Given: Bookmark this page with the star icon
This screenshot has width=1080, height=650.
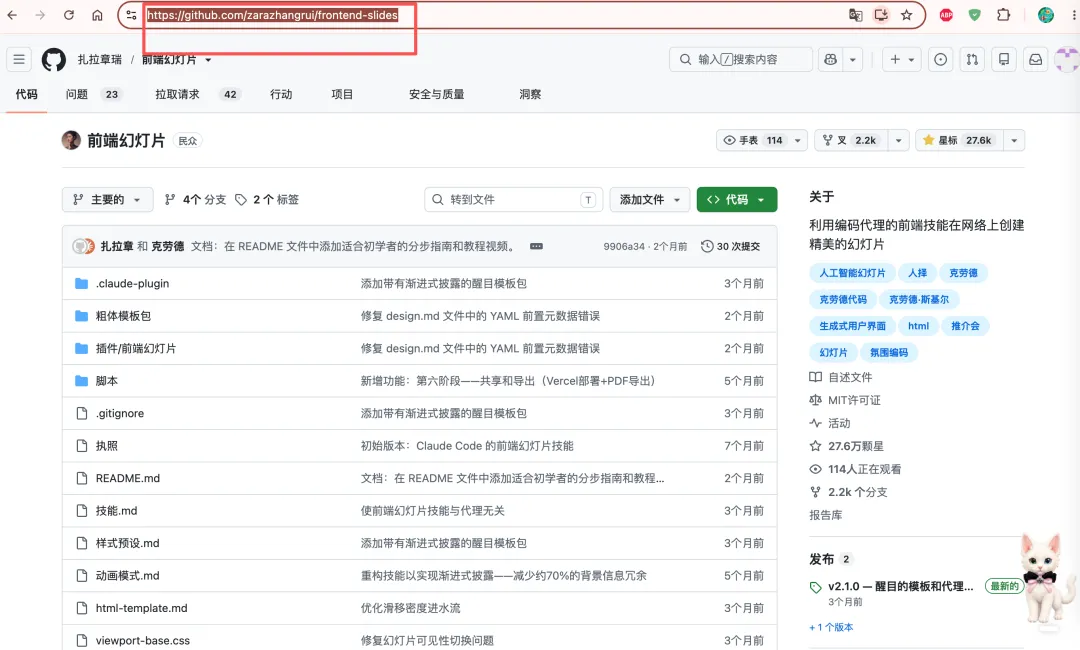Looking at the screenshot, I should 906,14.
